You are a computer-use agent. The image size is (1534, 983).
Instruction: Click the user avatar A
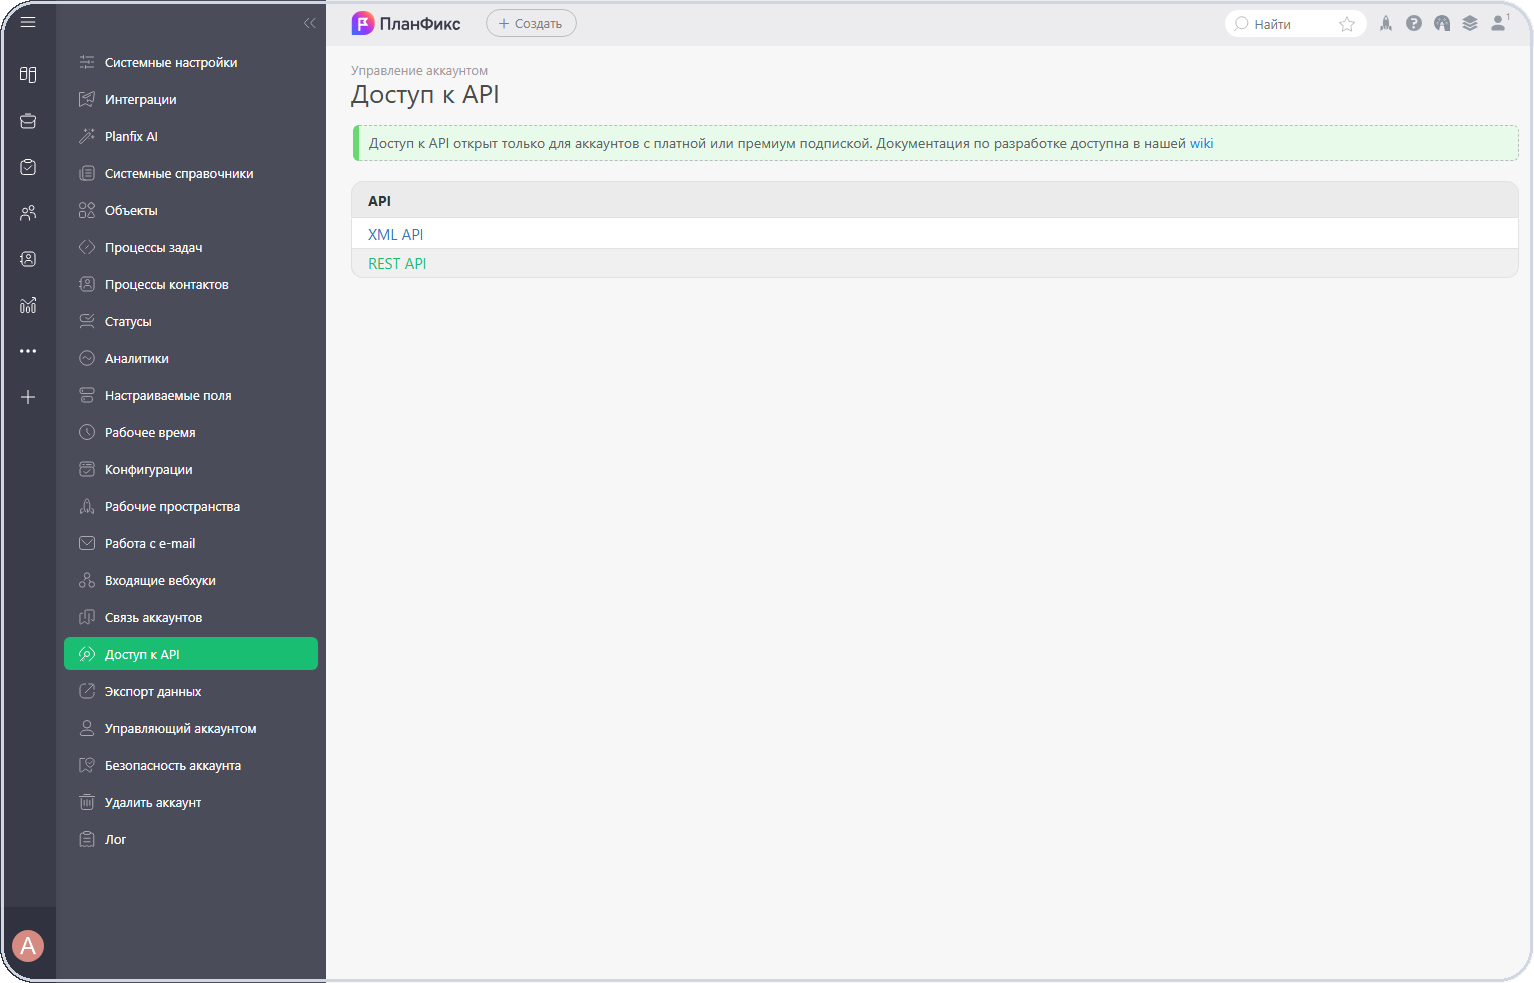[28, 945]
